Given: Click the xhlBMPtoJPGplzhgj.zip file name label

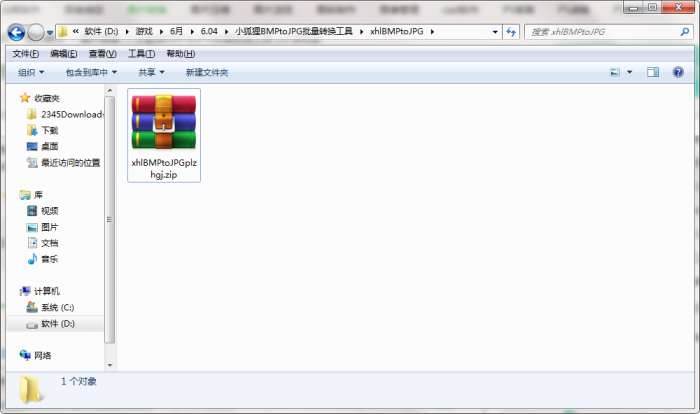Looking at the screenshot, I should point(164,169).
